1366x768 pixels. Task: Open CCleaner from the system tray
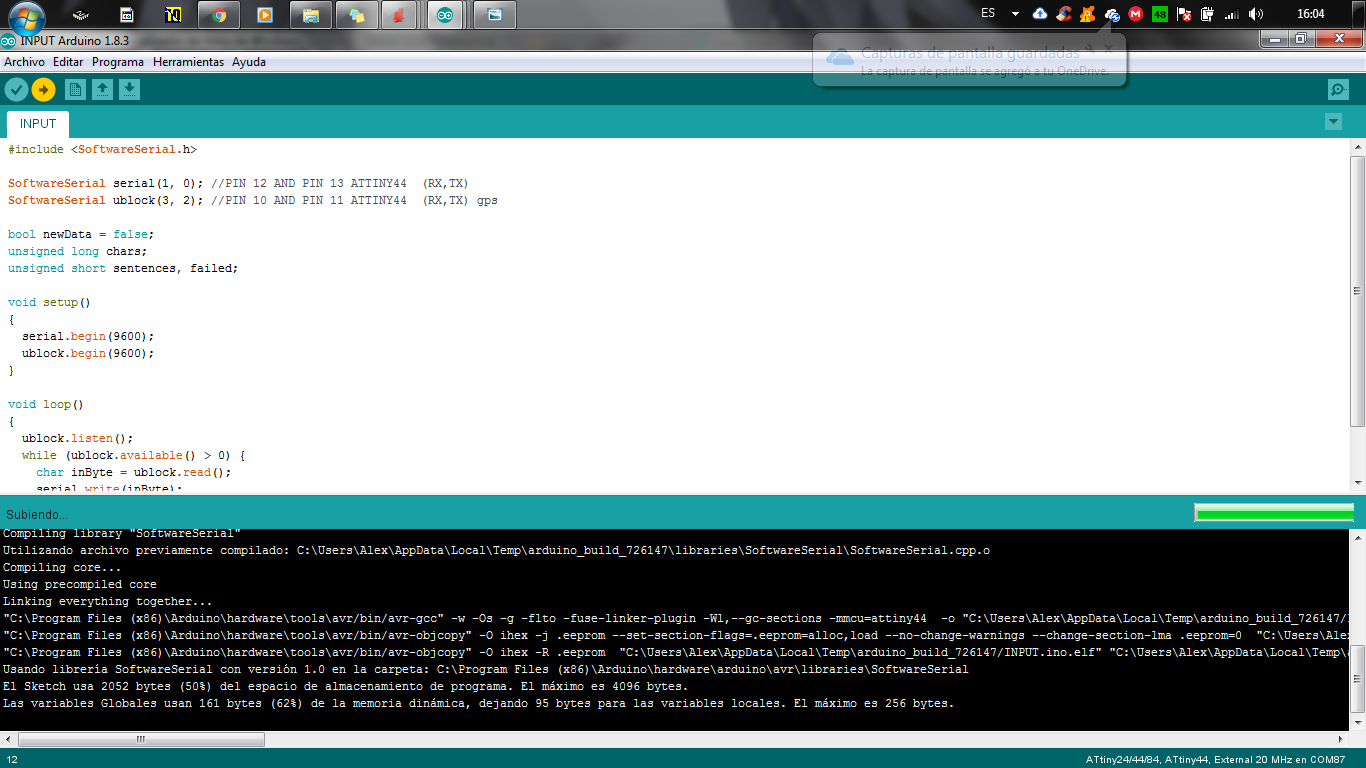point(1064,14)
